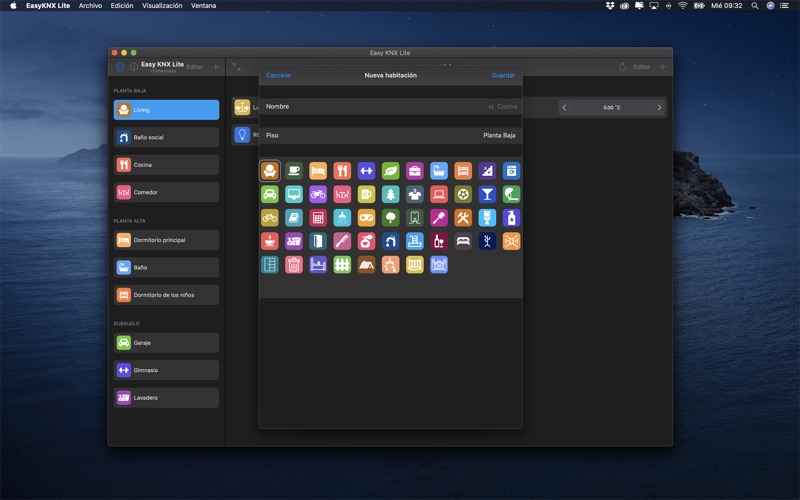Click the Wi-Fi icon in the menu bar
The width and height of the screenshot is (800, 500).
(x=683, y=6)
